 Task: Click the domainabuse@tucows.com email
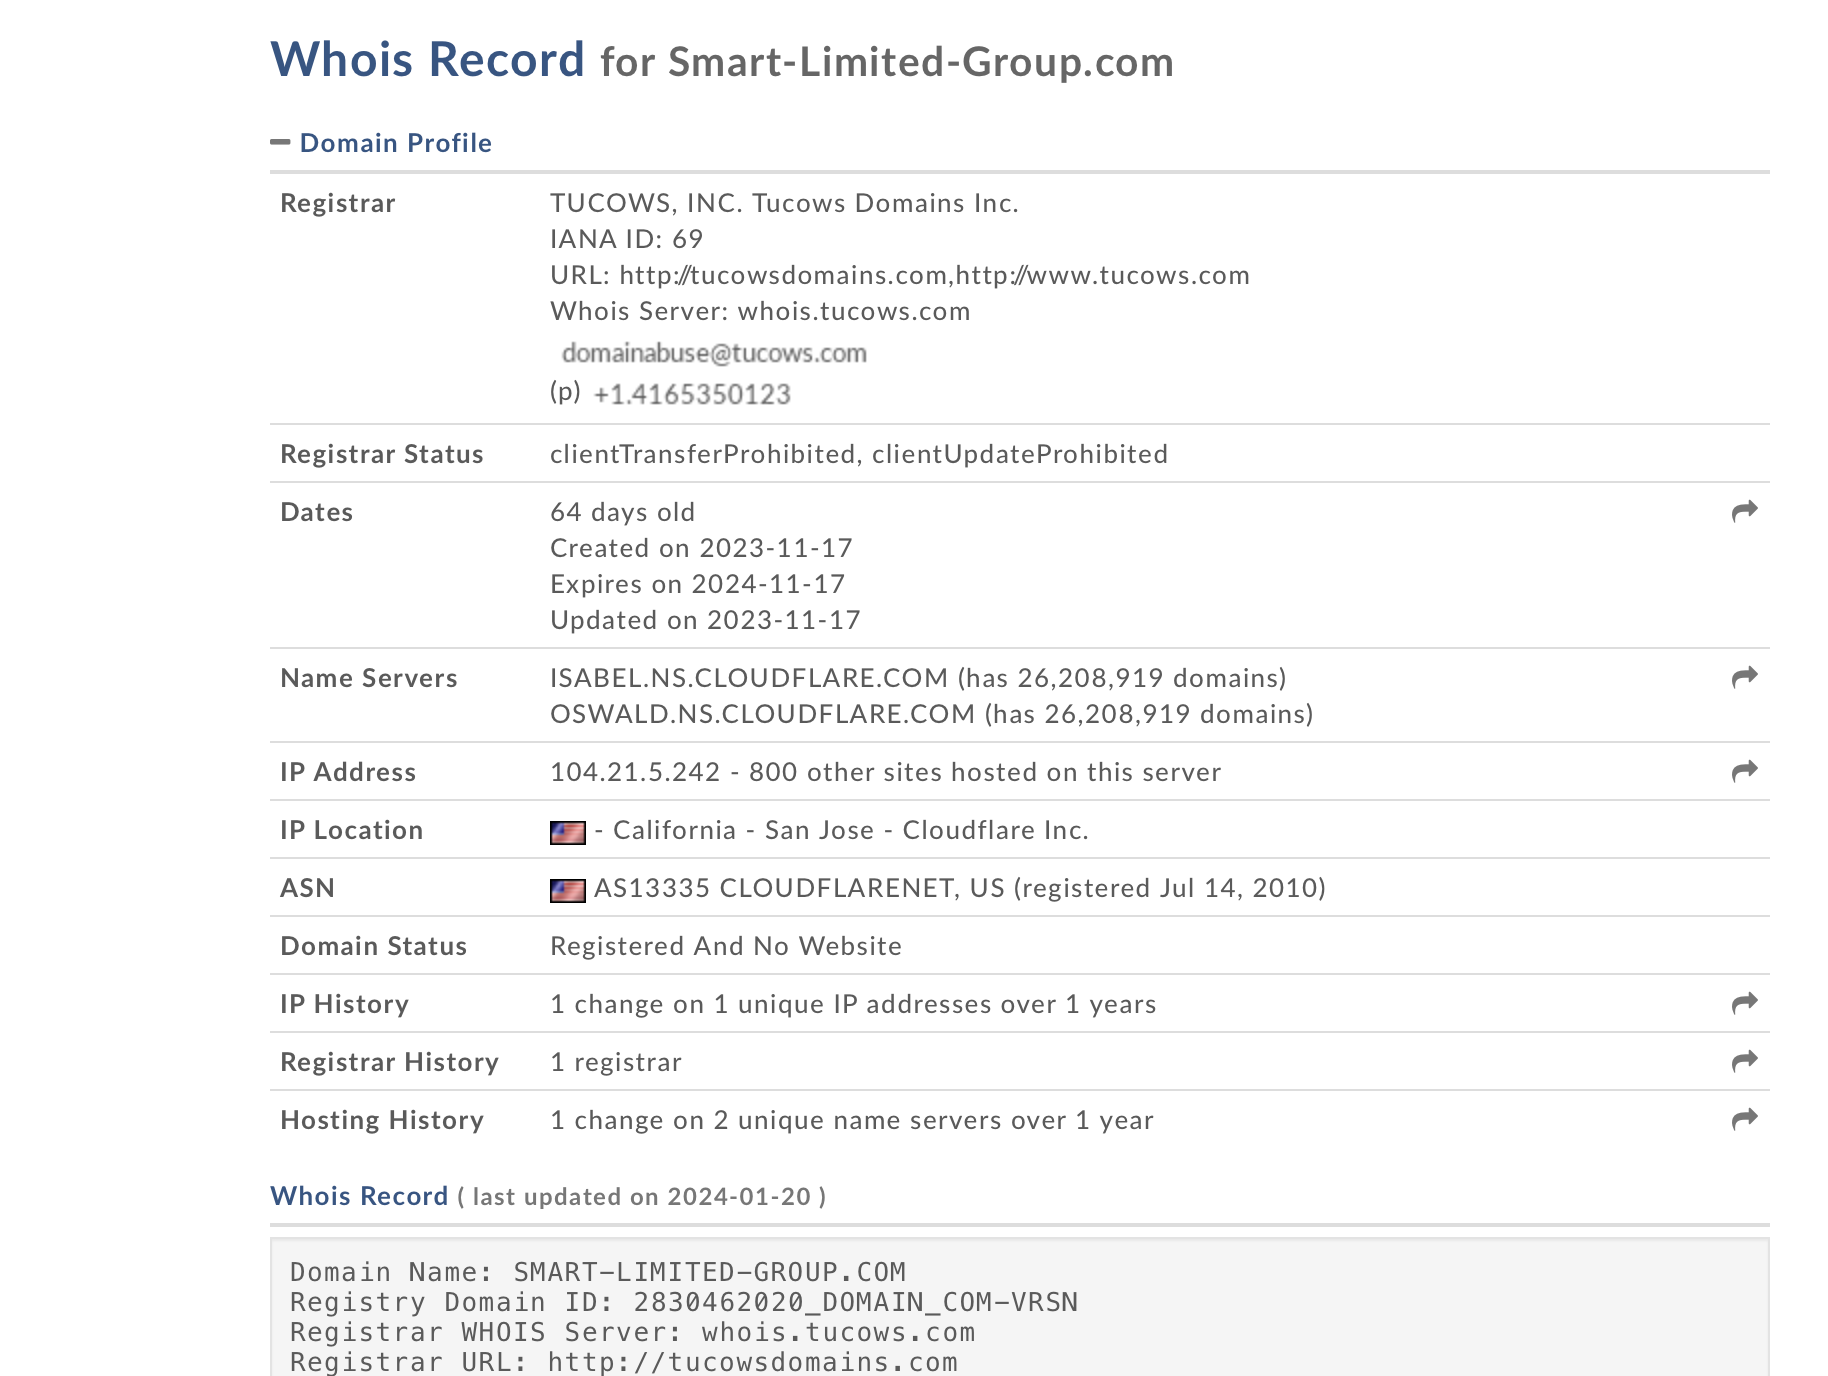(x=714, y=353)
